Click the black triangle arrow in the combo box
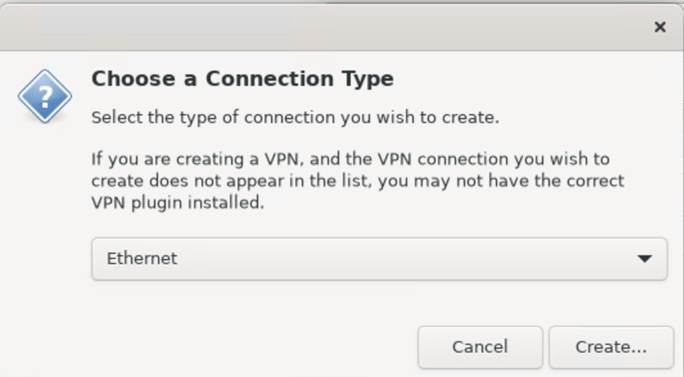Screen dimensions: 684x377 (644, 259)
